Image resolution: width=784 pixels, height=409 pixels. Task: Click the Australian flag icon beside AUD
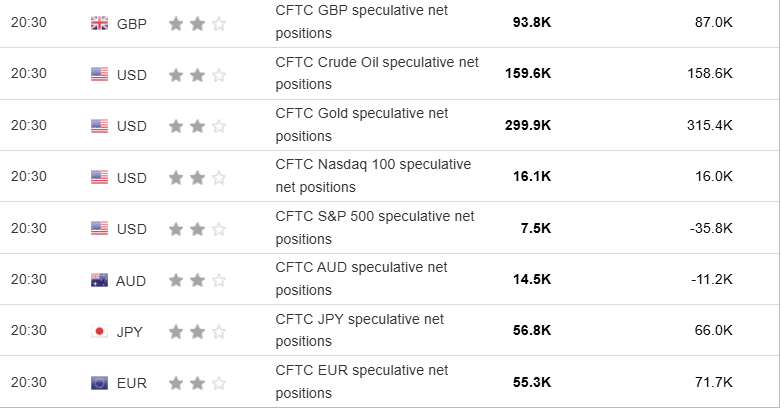99,280
